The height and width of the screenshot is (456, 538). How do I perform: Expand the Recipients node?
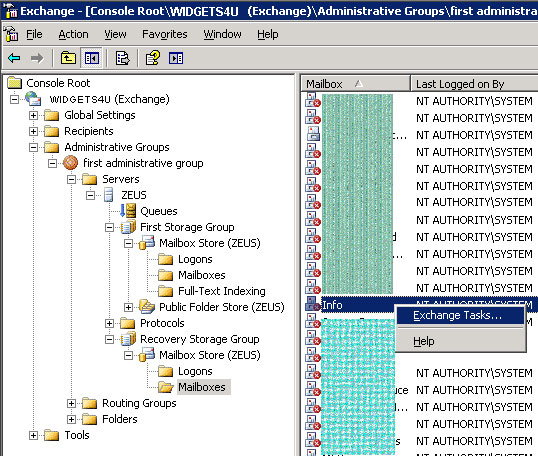(33, 131)
